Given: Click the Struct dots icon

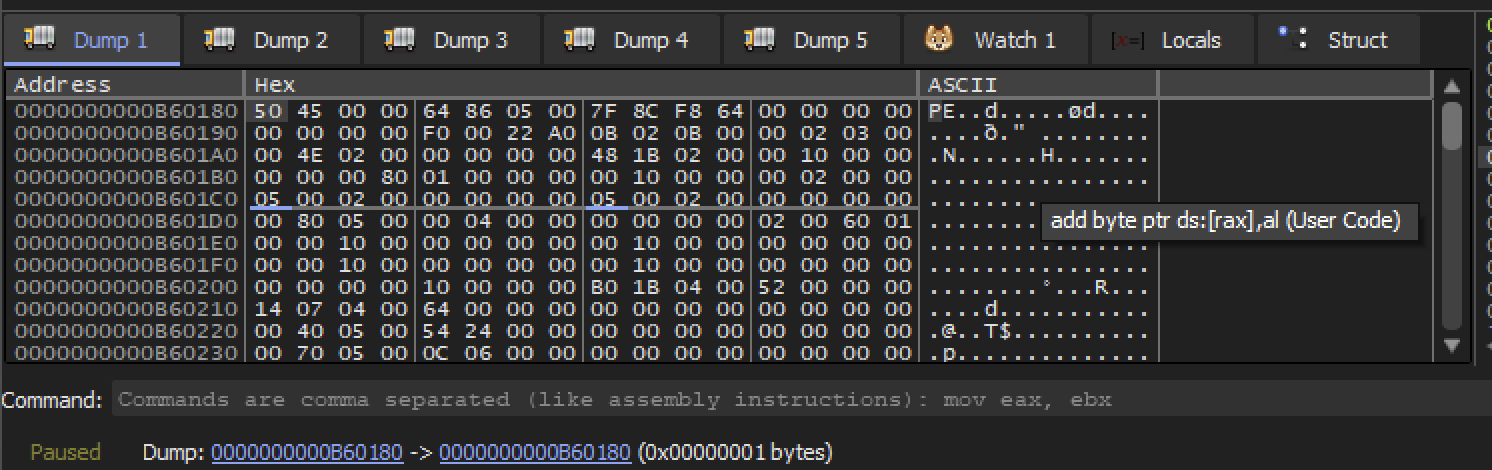Looking at the screenshot, I should [x=1293, y=37].
